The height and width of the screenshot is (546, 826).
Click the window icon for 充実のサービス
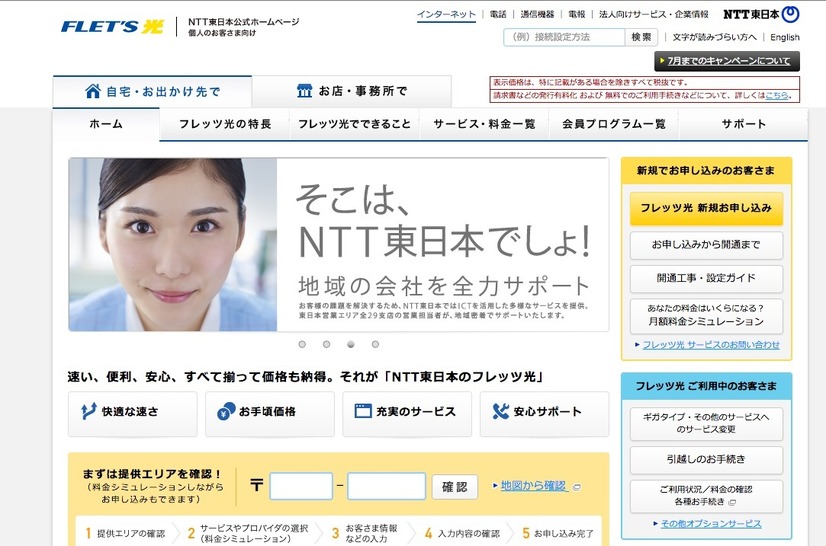pyautogui.click(x=363, y=411)
